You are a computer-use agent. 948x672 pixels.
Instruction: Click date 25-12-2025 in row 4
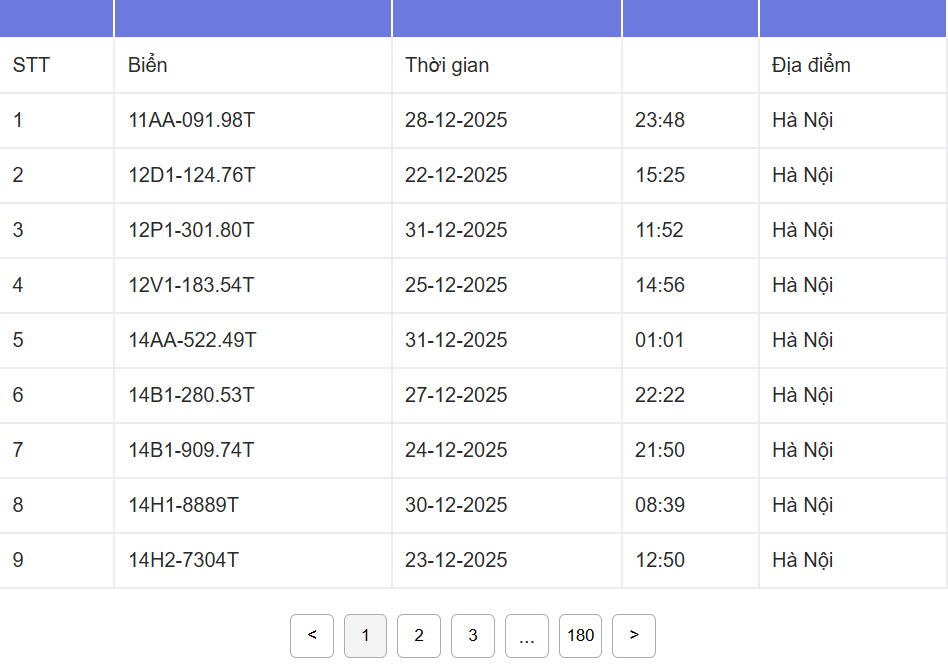pos(456,286)
